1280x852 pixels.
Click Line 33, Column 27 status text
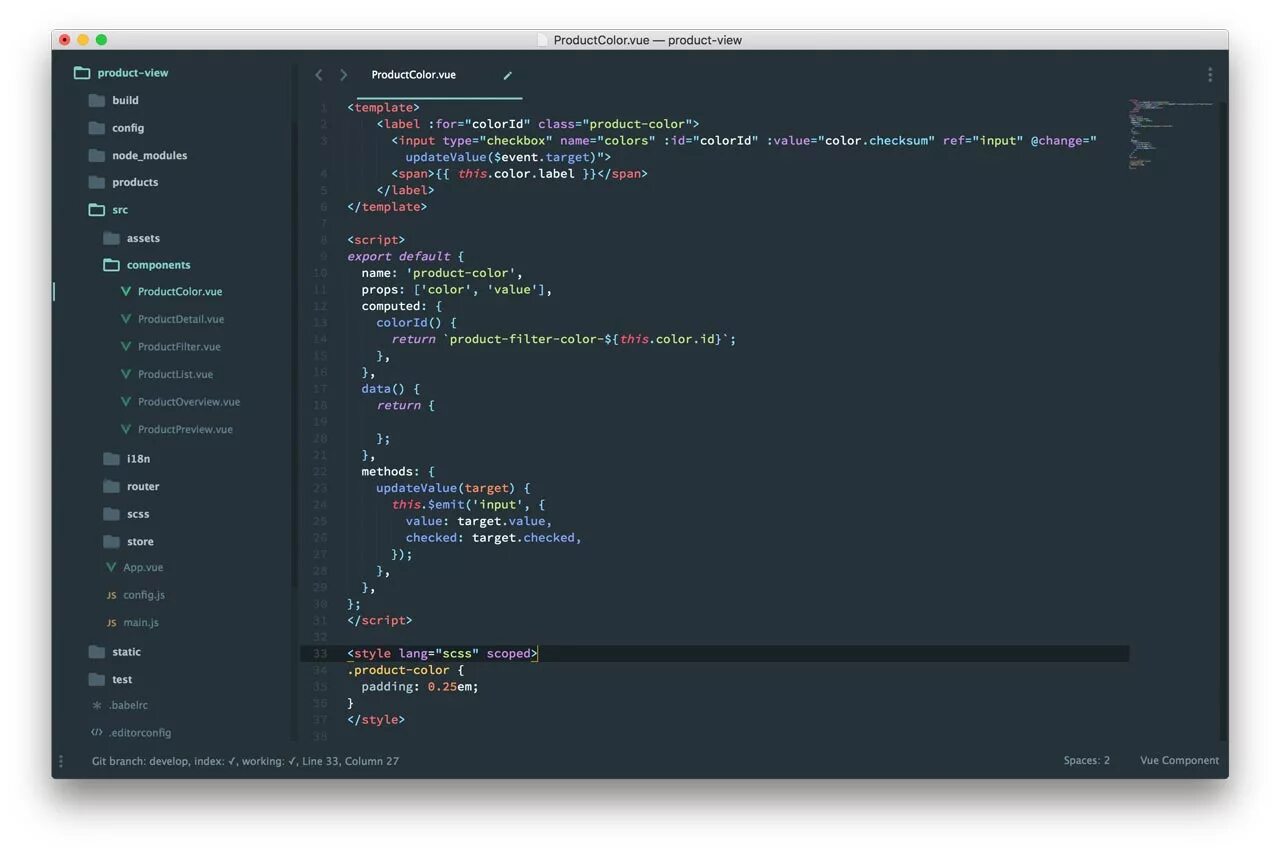(x=350, y=761)
